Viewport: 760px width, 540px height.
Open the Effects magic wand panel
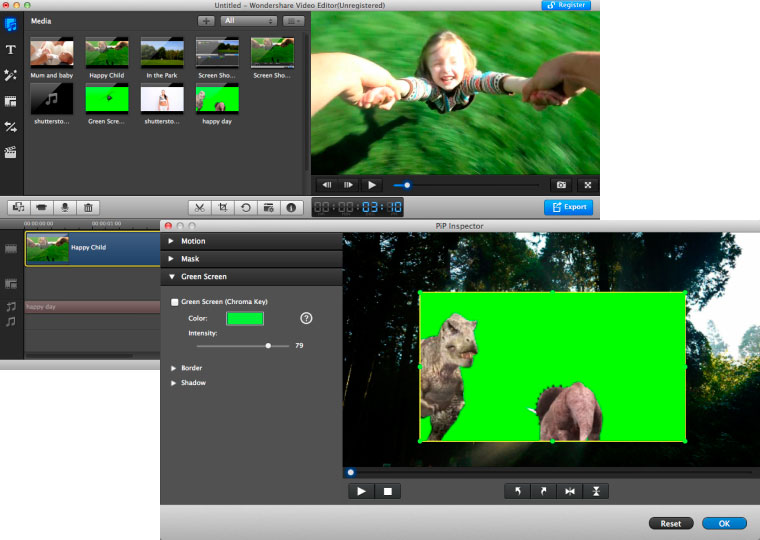[x=11, y=75]
